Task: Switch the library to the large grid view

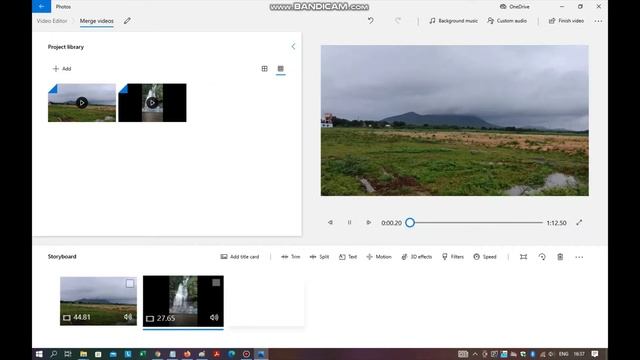Action: (264, 69)
